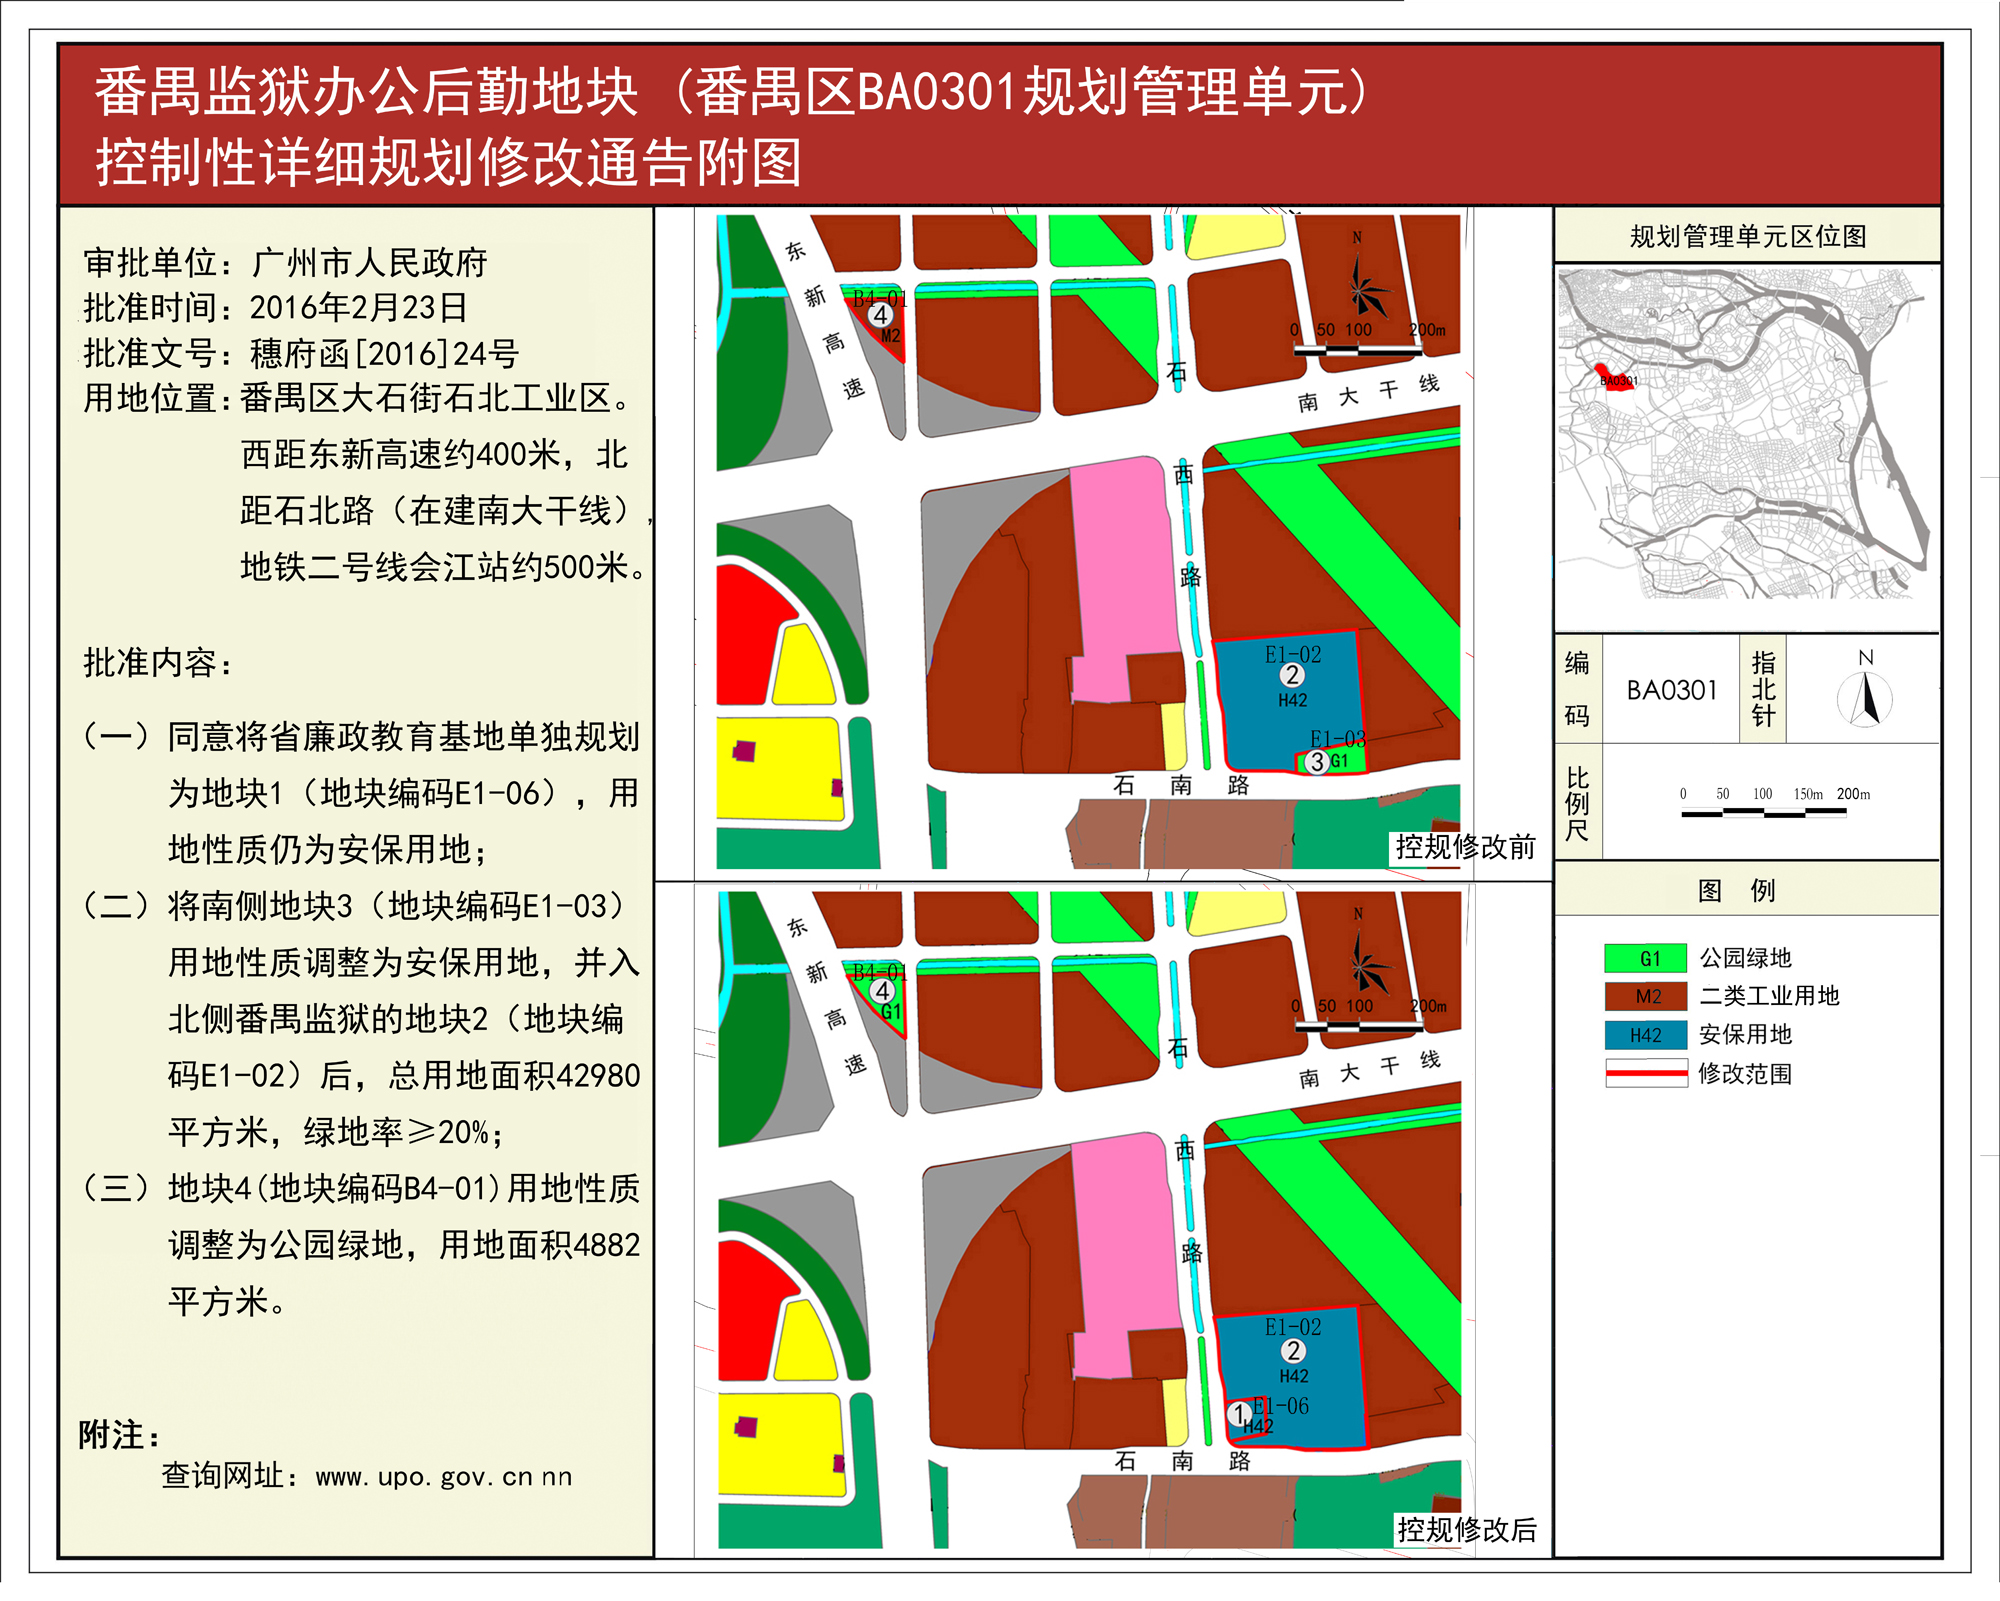Click the 石南路 road label in the 控规修改后 map

(1183, 1461)
